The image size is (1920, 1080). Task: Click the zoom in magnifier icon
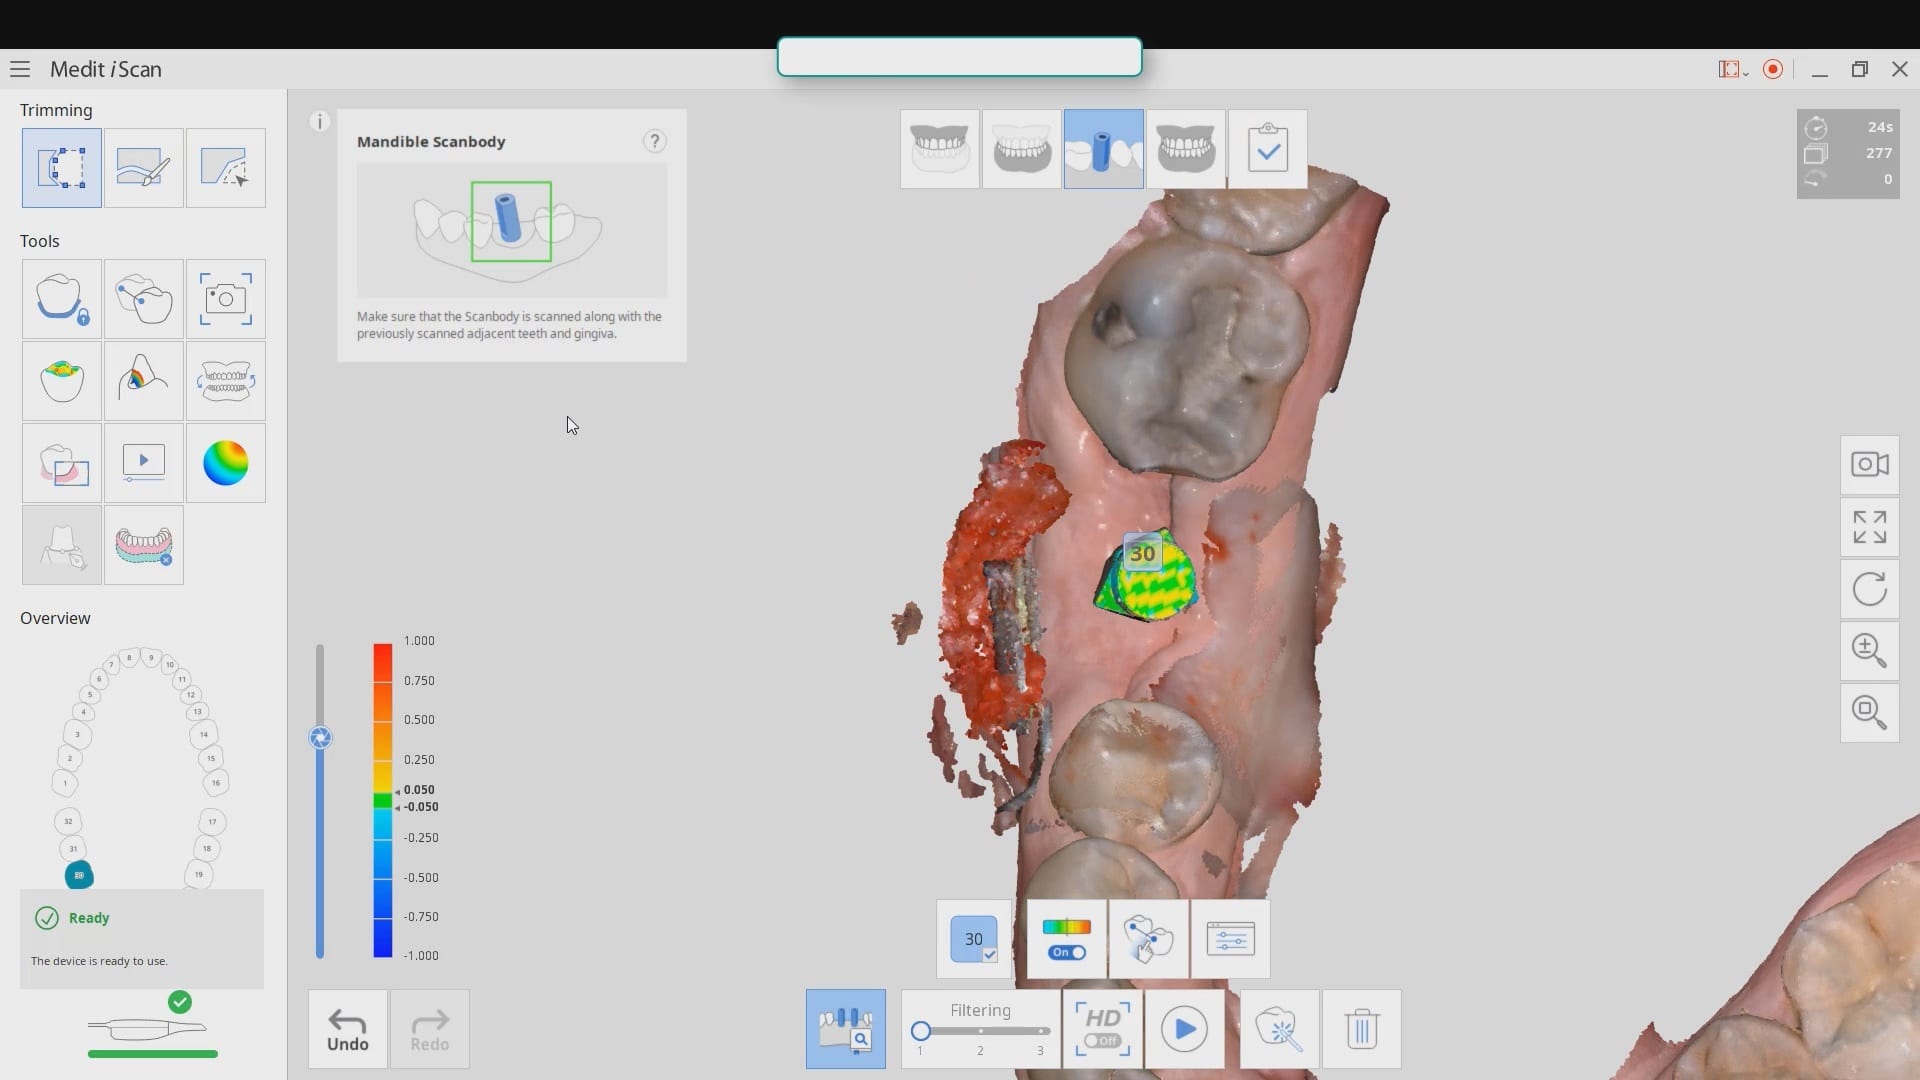coord(1869,651)
